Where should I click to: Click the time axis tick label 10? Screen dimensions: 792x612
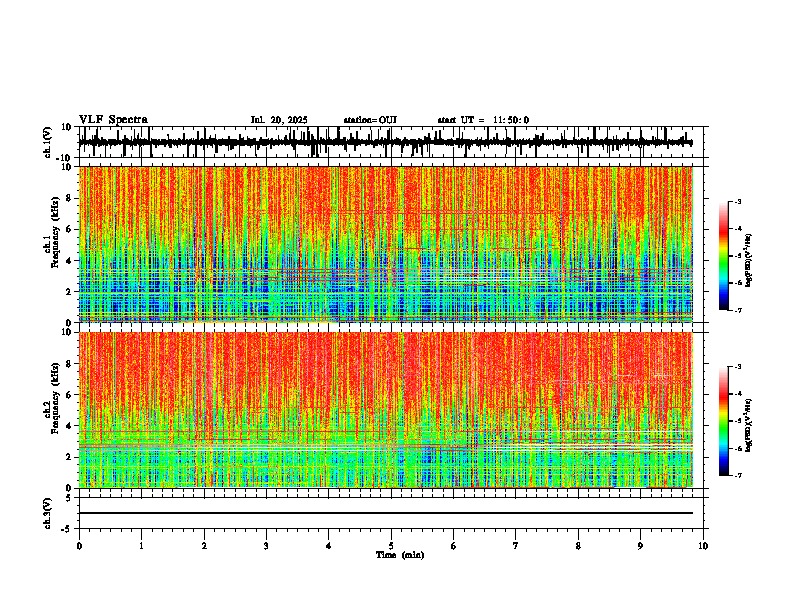[703, 546]
